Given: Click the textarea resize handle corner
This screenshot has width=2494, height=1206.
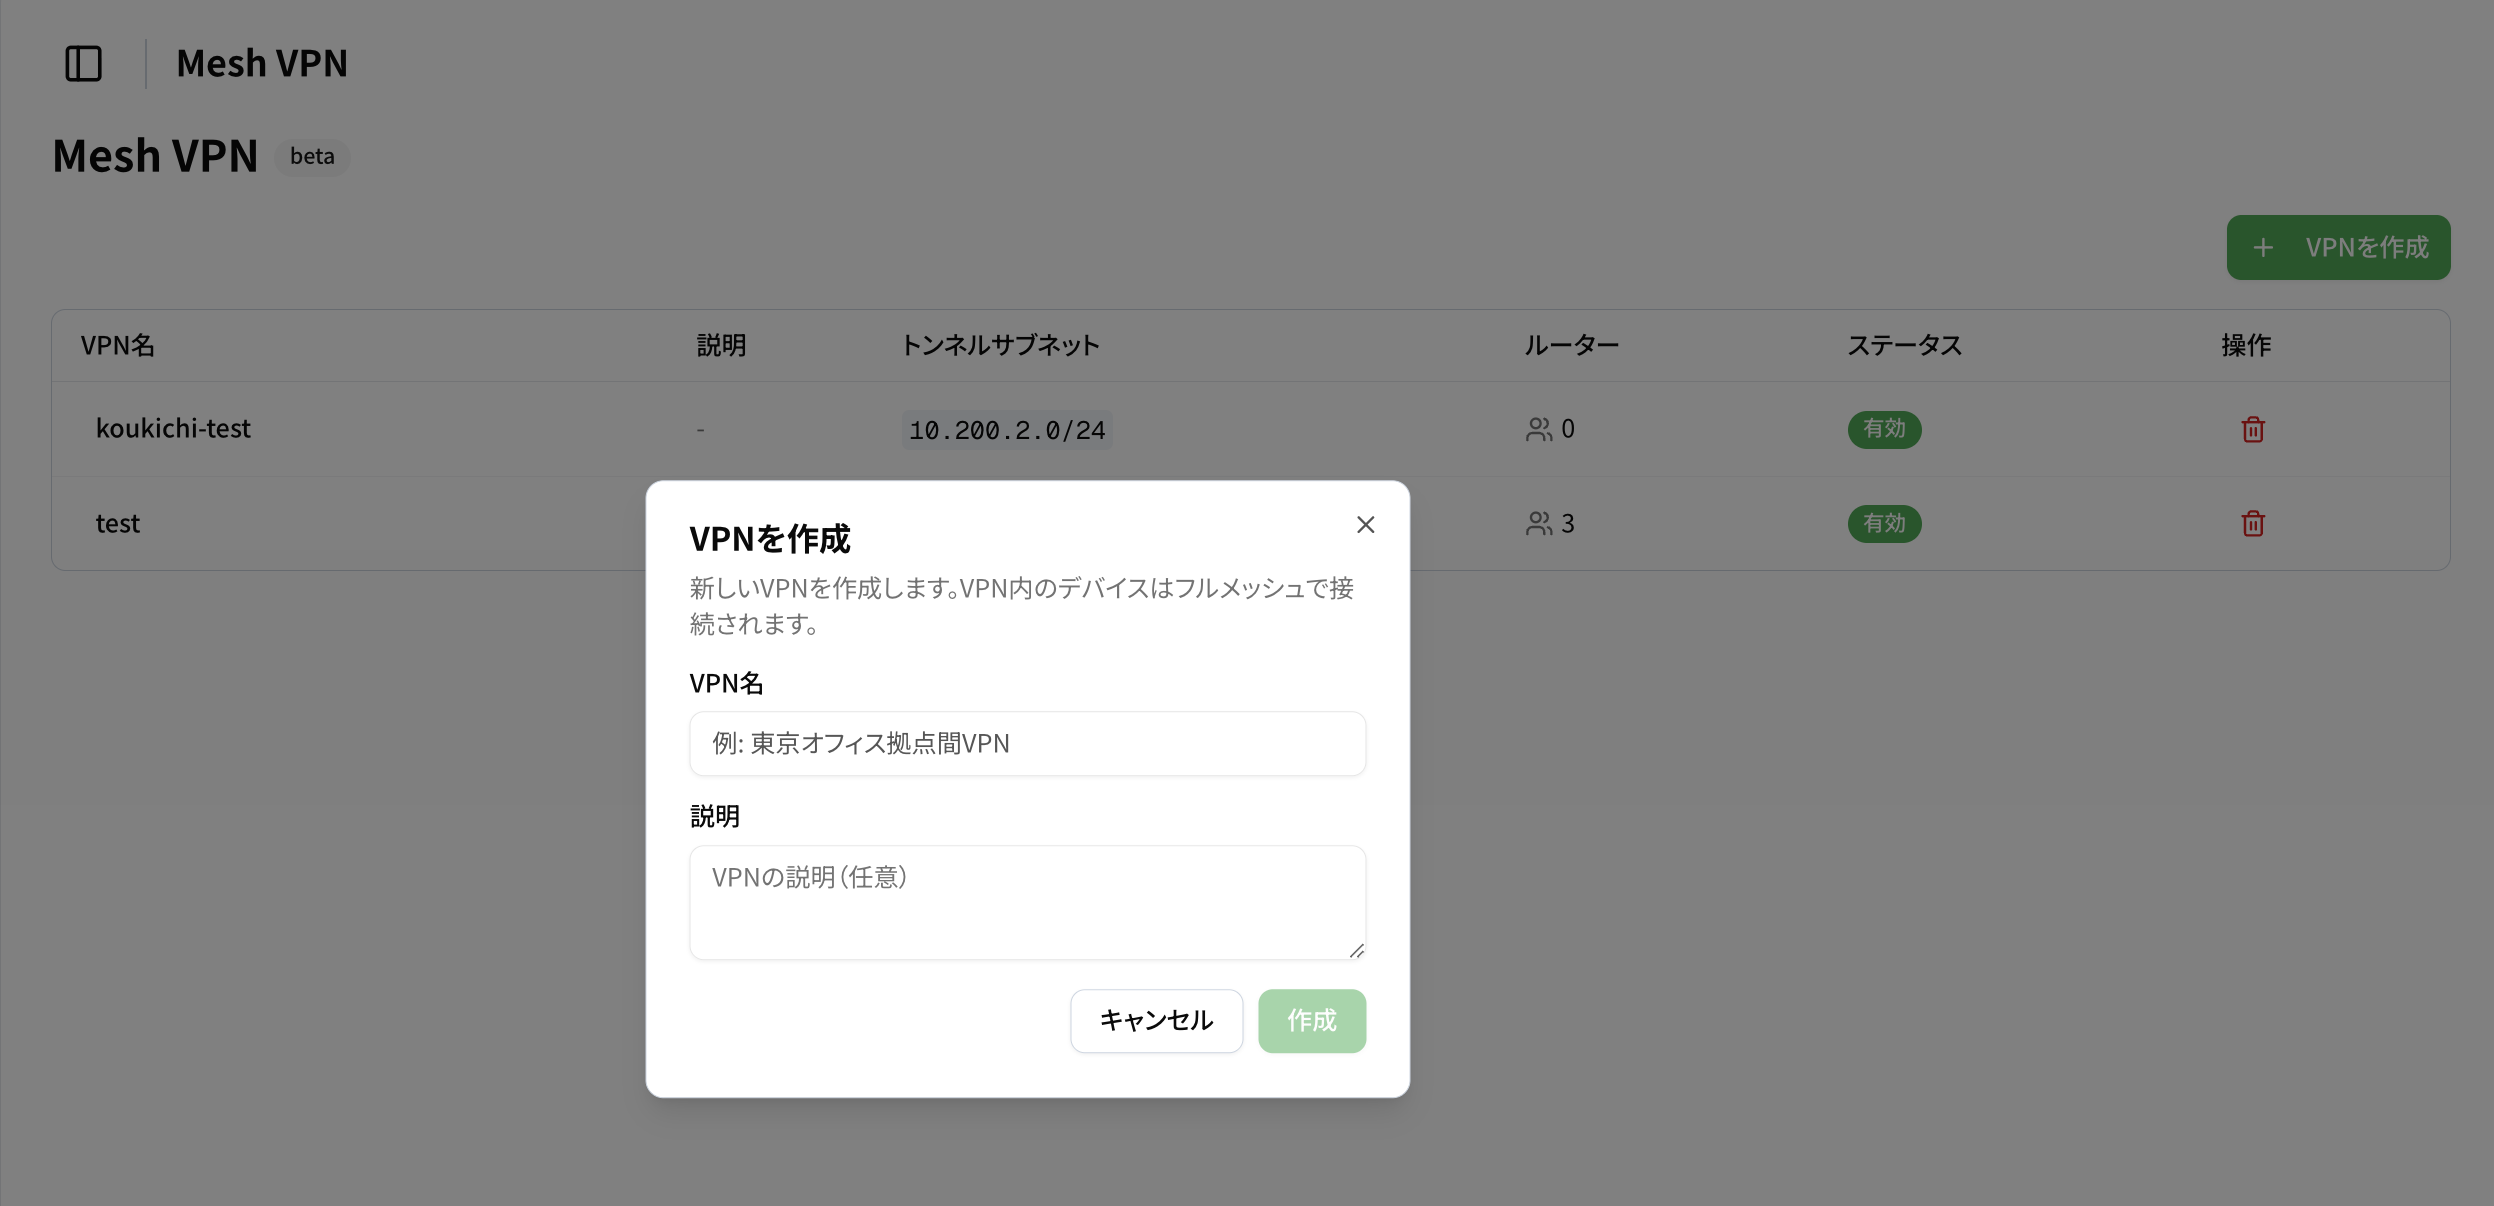Looking at the screenshot, I should point(1356,951).
